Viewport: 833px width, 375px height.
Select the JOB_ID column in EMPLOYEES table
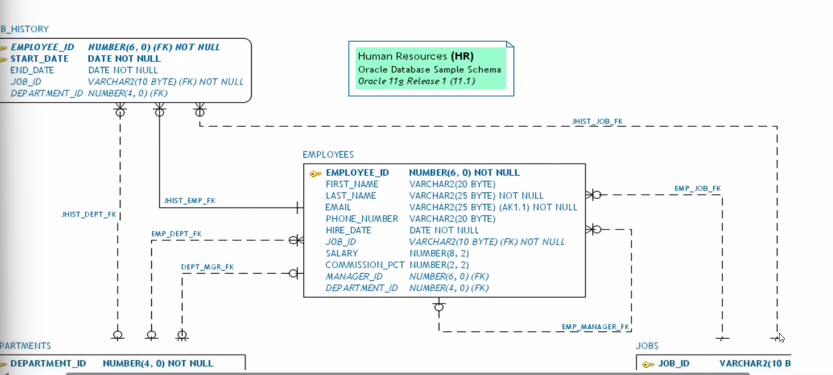click(x=341, y=242)
